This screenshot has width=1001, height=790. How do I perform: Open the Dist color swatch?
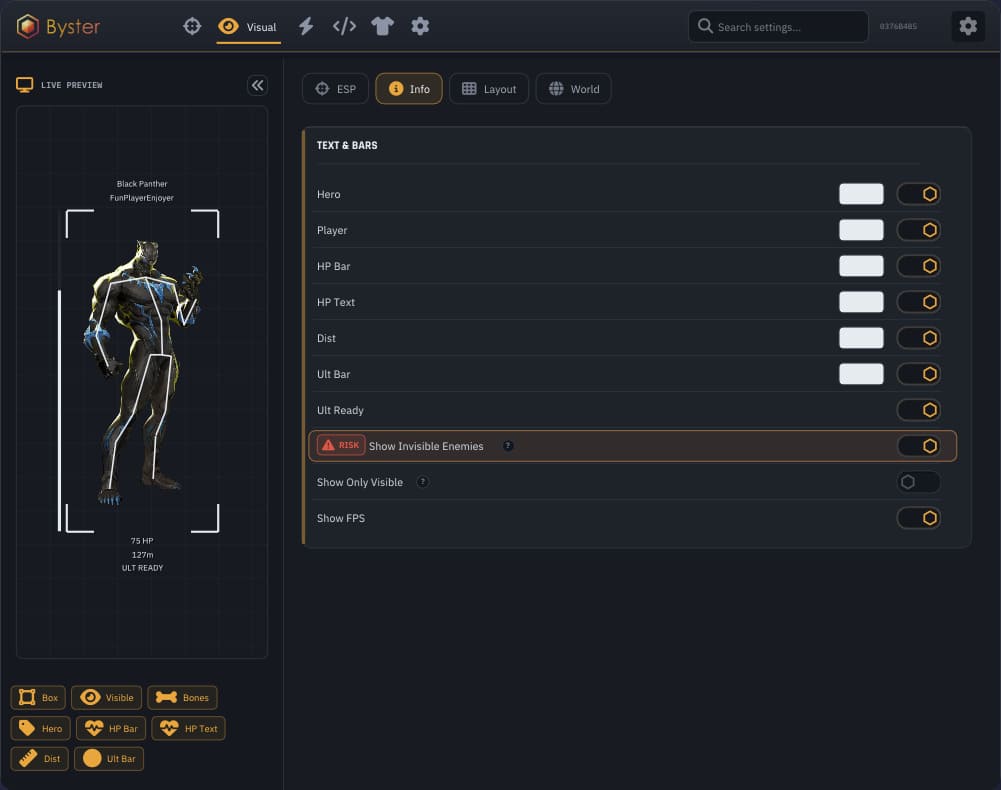(861, 338)
